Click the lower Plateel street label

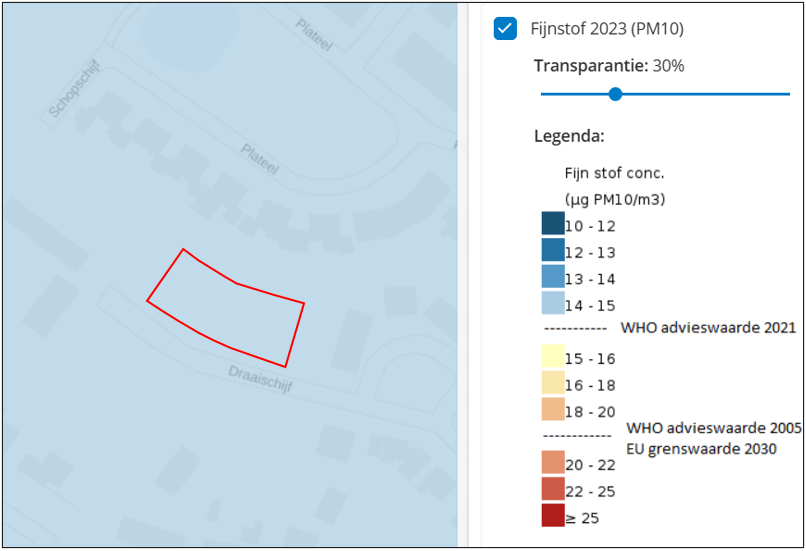pyautogui.click(x=260, y=159)
